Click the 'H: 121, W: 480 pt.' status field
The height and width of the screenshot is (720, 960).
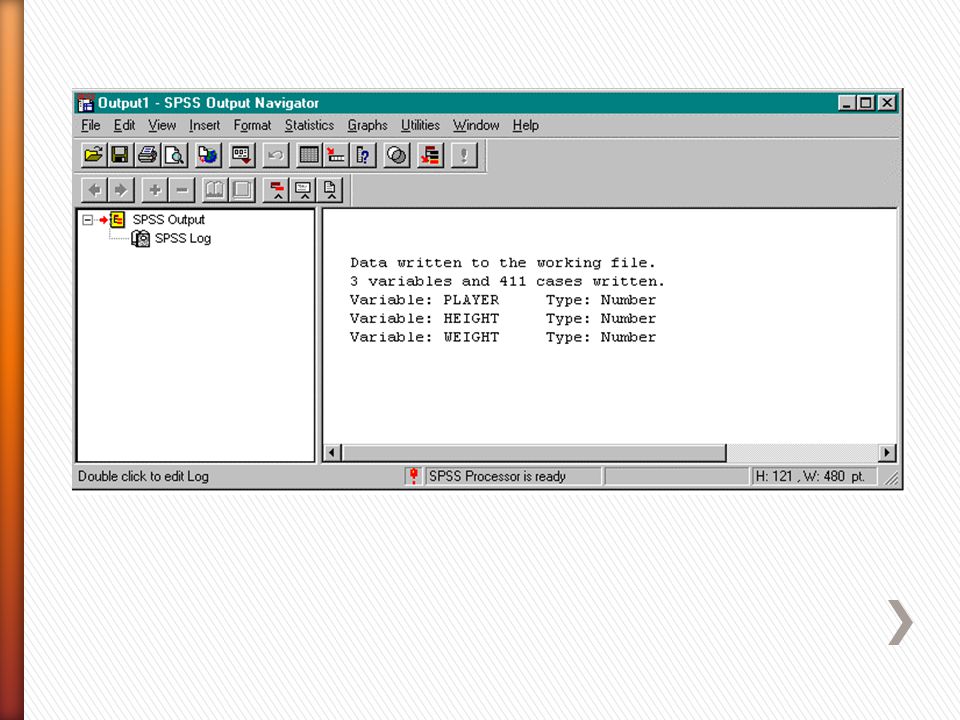click(814, 476)
